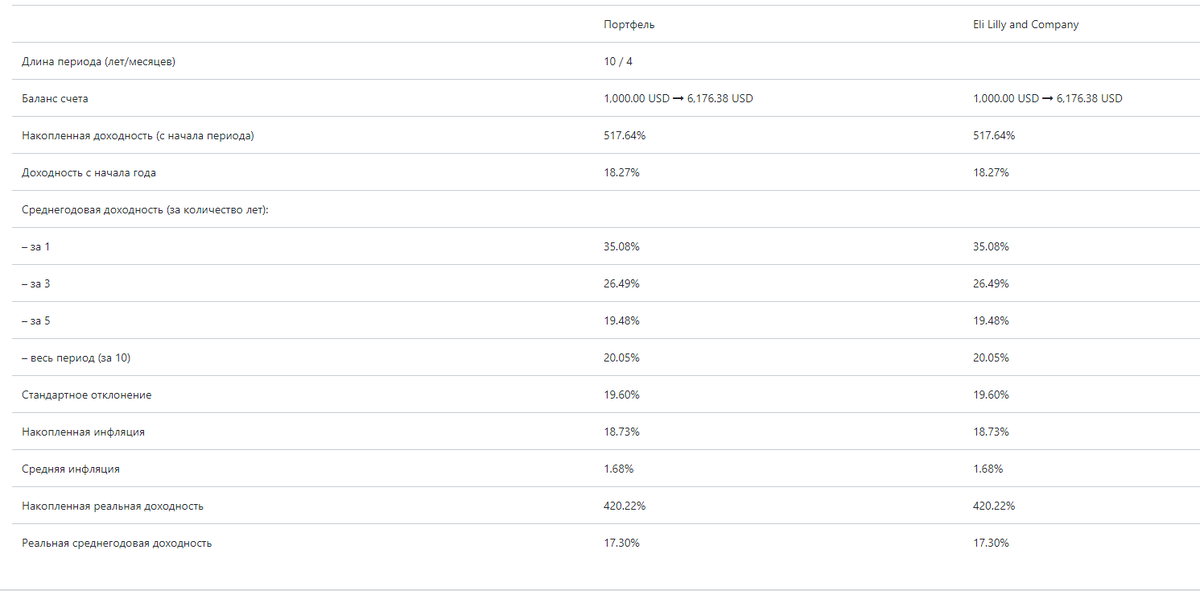Click the portfolio balance 1,000.00 USD → 6,176.38 USD
Screen dimensions: 1200x591
(x=678, y=99)
